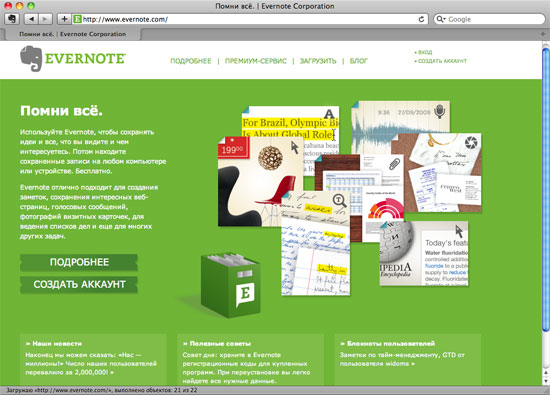Open the ПРЕМИУМ-СЕРВИС navigation item
This screenshot has height=395, width=550.
[x=256, y=61]
